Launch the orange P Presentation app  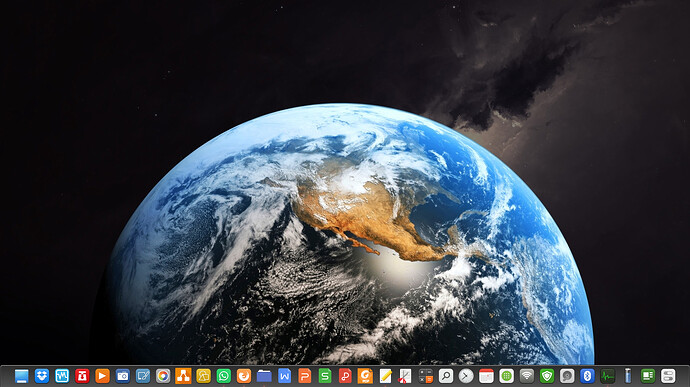coord(305,376)
